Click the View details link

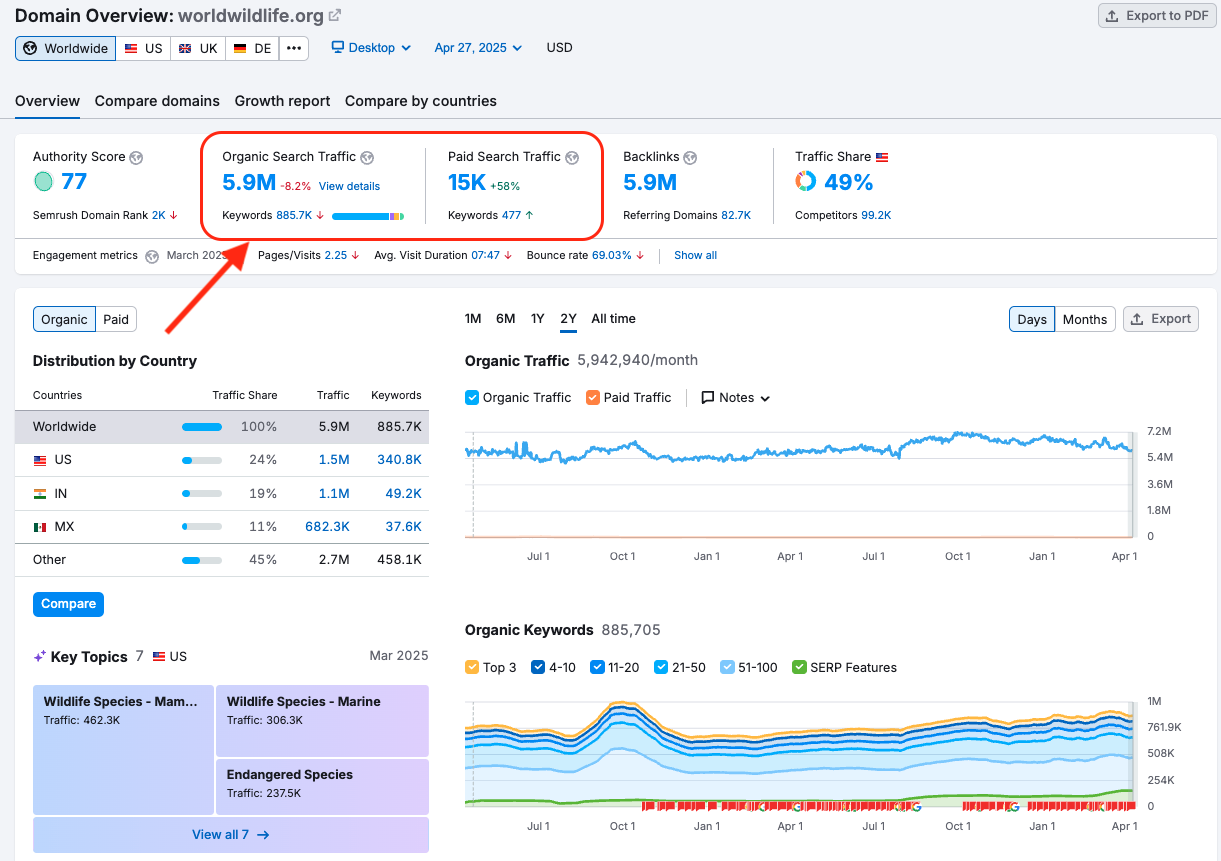tap(349, 185)
